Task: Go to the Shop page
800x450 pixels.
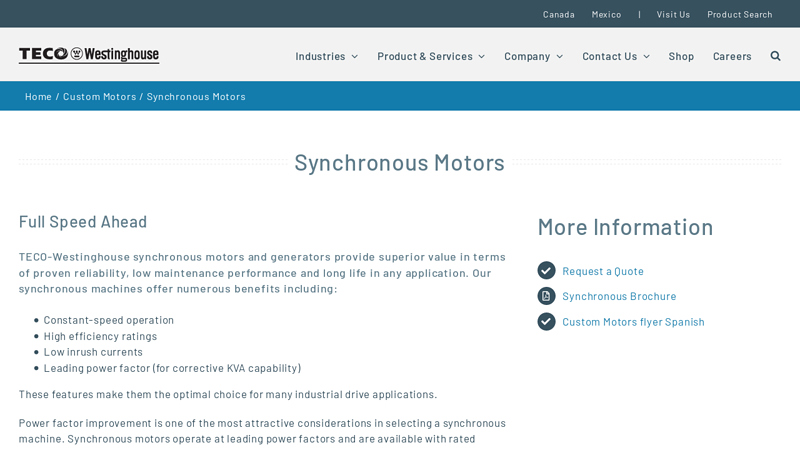Action: [x=681, y=56]
